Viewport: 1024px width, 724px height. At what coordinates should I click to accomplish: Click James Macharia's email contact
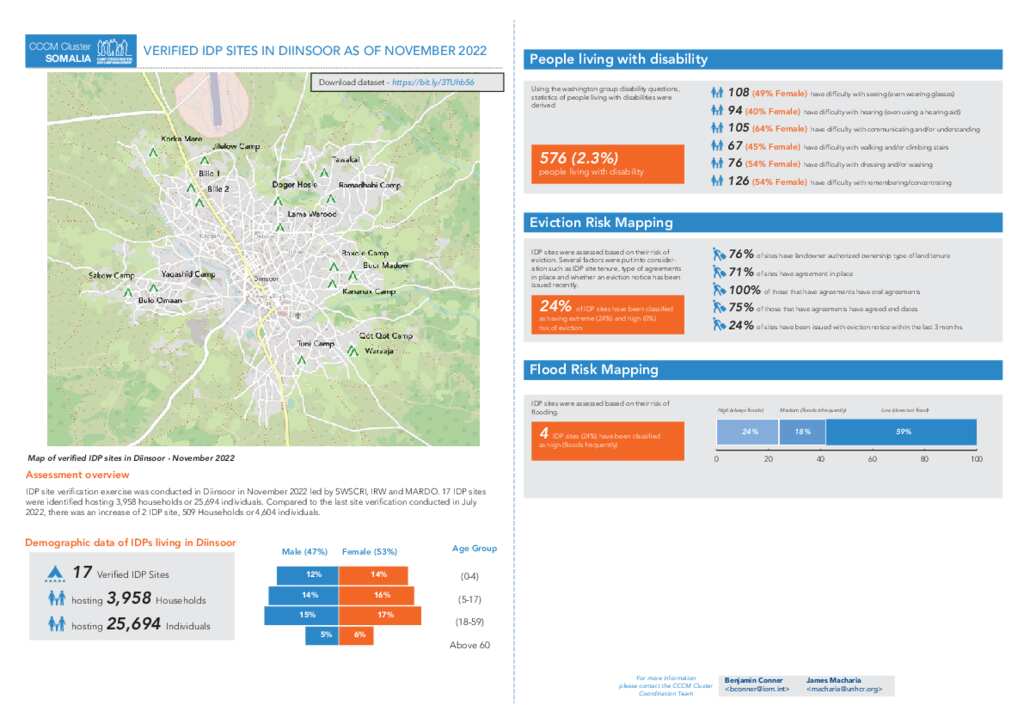pos(844,689)
